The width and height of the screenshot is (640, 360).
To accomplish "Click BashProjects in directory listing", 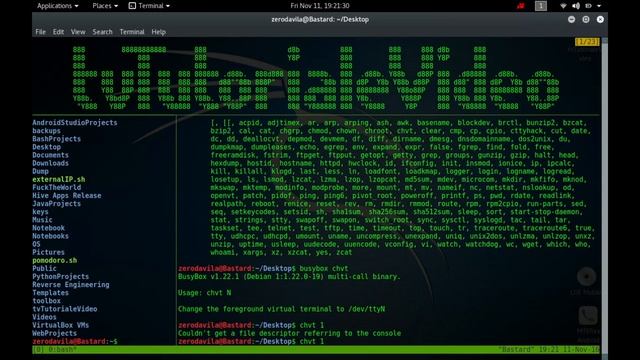I will pyautogui.click(x=57, y=139).
